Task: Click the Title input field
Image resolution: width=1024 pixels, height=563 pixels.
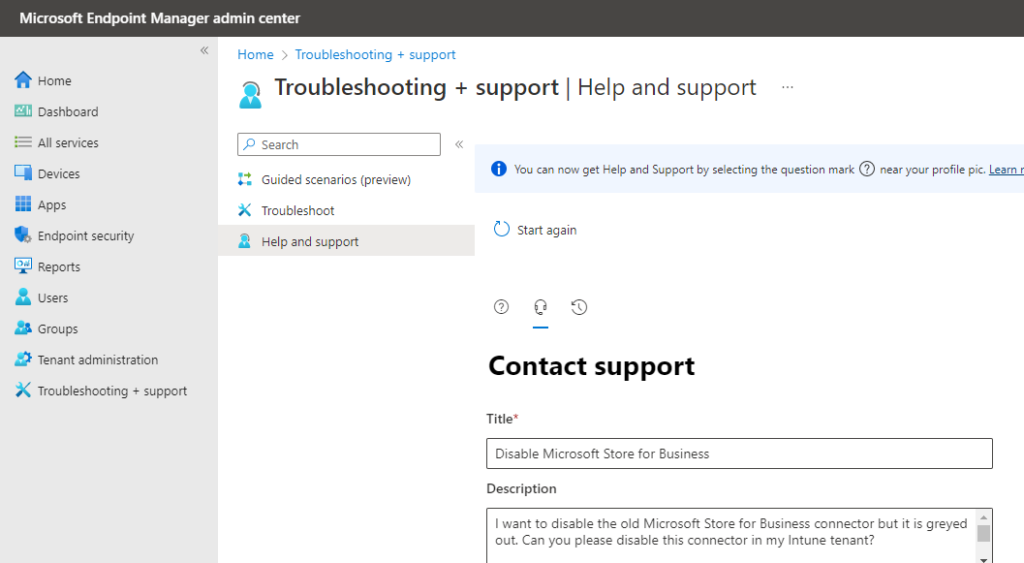Action: pos(739,453)
